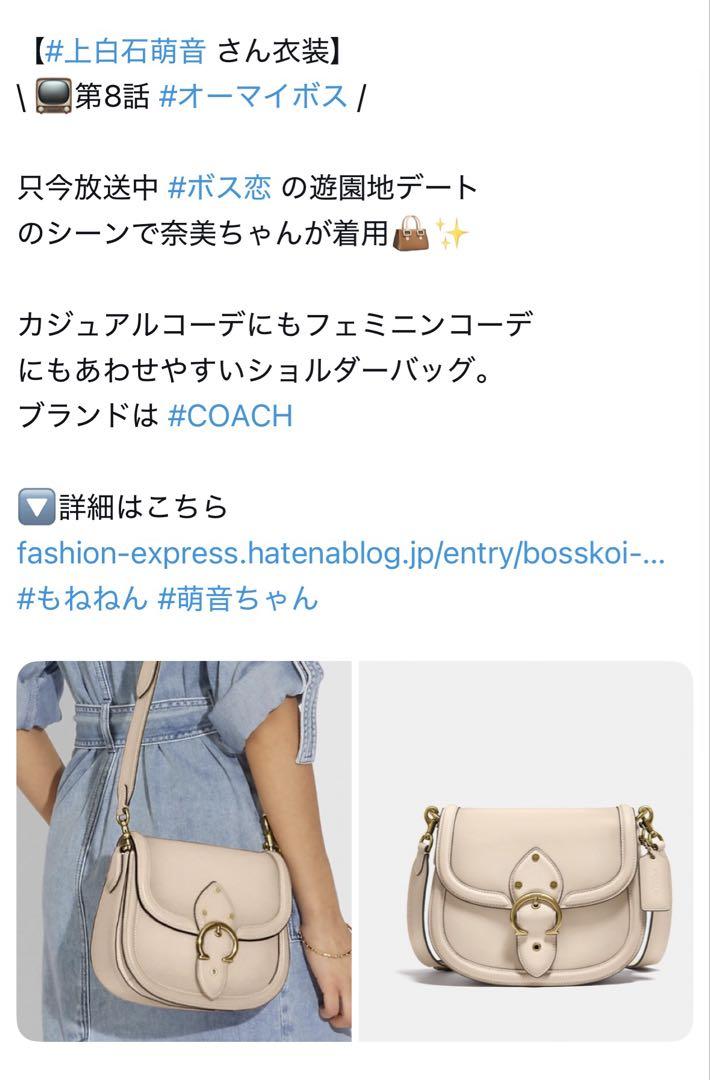Click the sparkles emoji
This screenshot has width=710, height=1080.
pyautogui.click(x=452, y=233)
